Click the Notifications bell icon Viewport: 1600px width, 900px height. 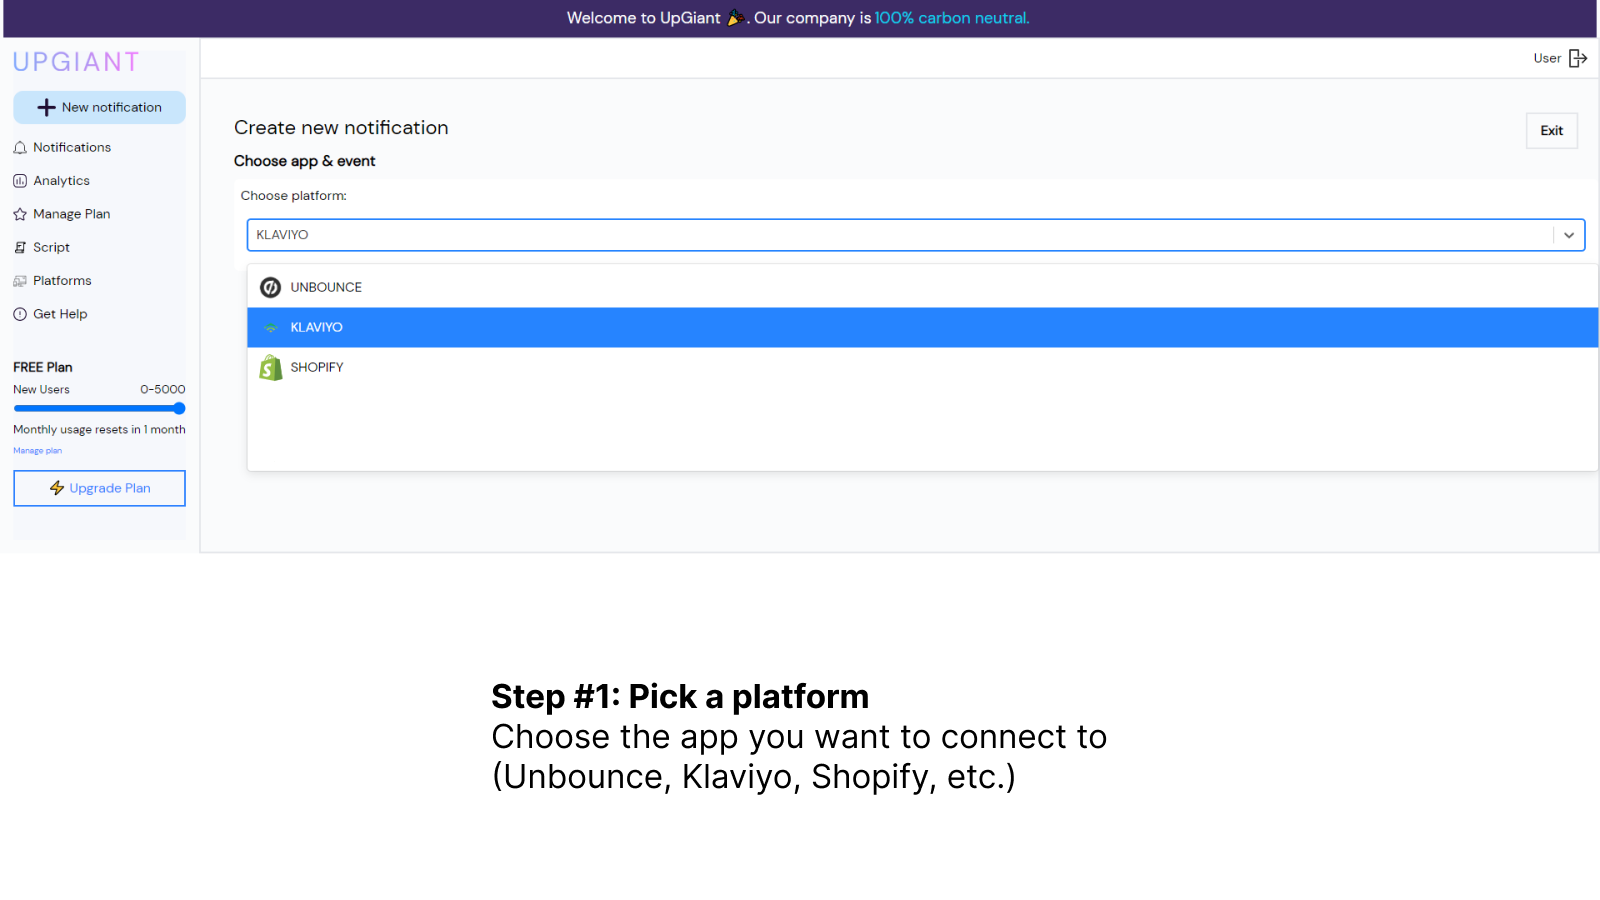[20, 148]
